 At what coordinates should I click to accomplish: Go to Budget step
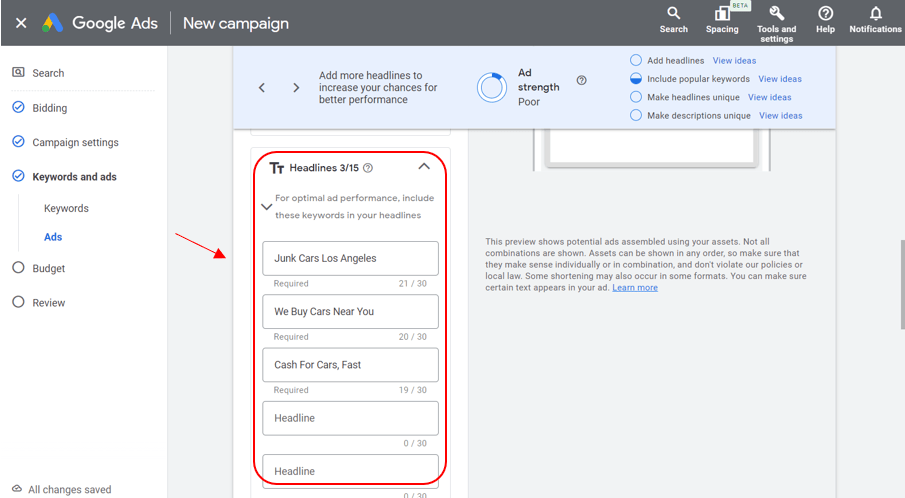point(48,268)
